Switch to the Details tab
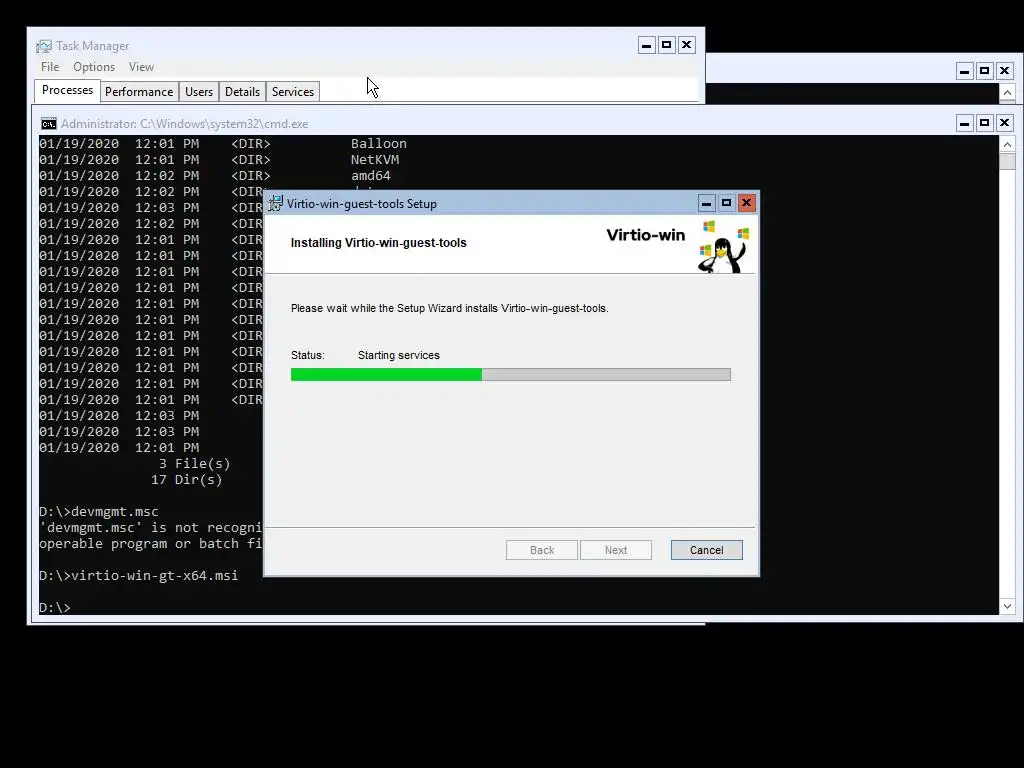This screenshot has width=1024, height=768. [x=242, y=91]
